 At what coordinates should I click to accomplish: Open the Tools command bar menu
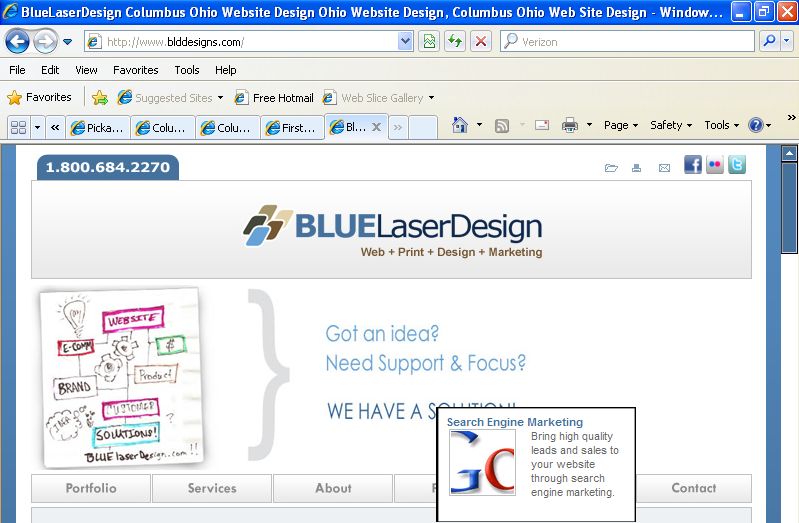click(721, 125)
